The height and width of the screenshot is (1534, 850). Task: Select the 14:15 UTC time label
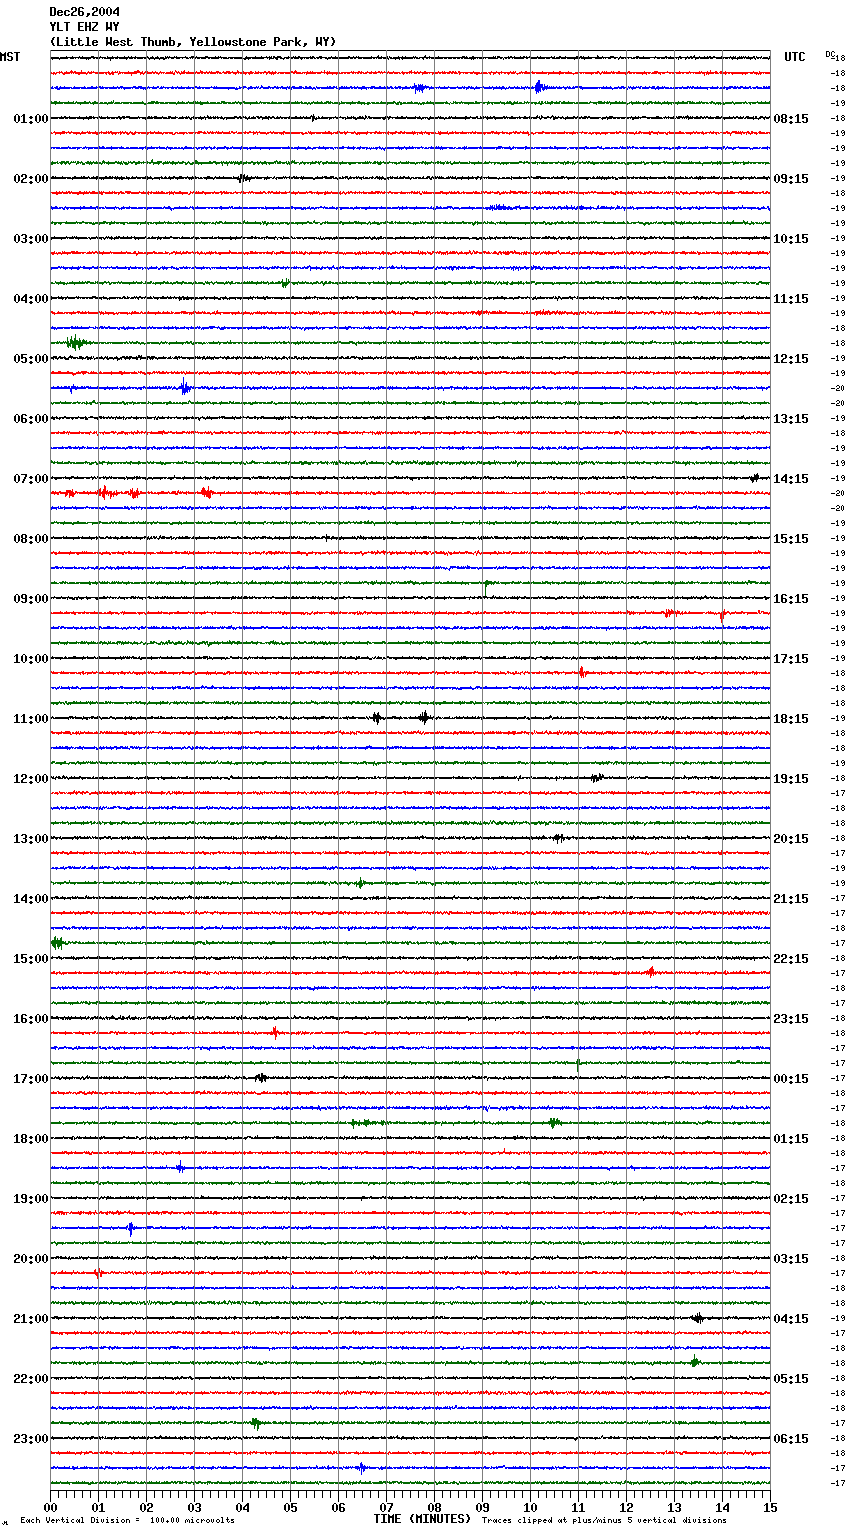point(791,479)
